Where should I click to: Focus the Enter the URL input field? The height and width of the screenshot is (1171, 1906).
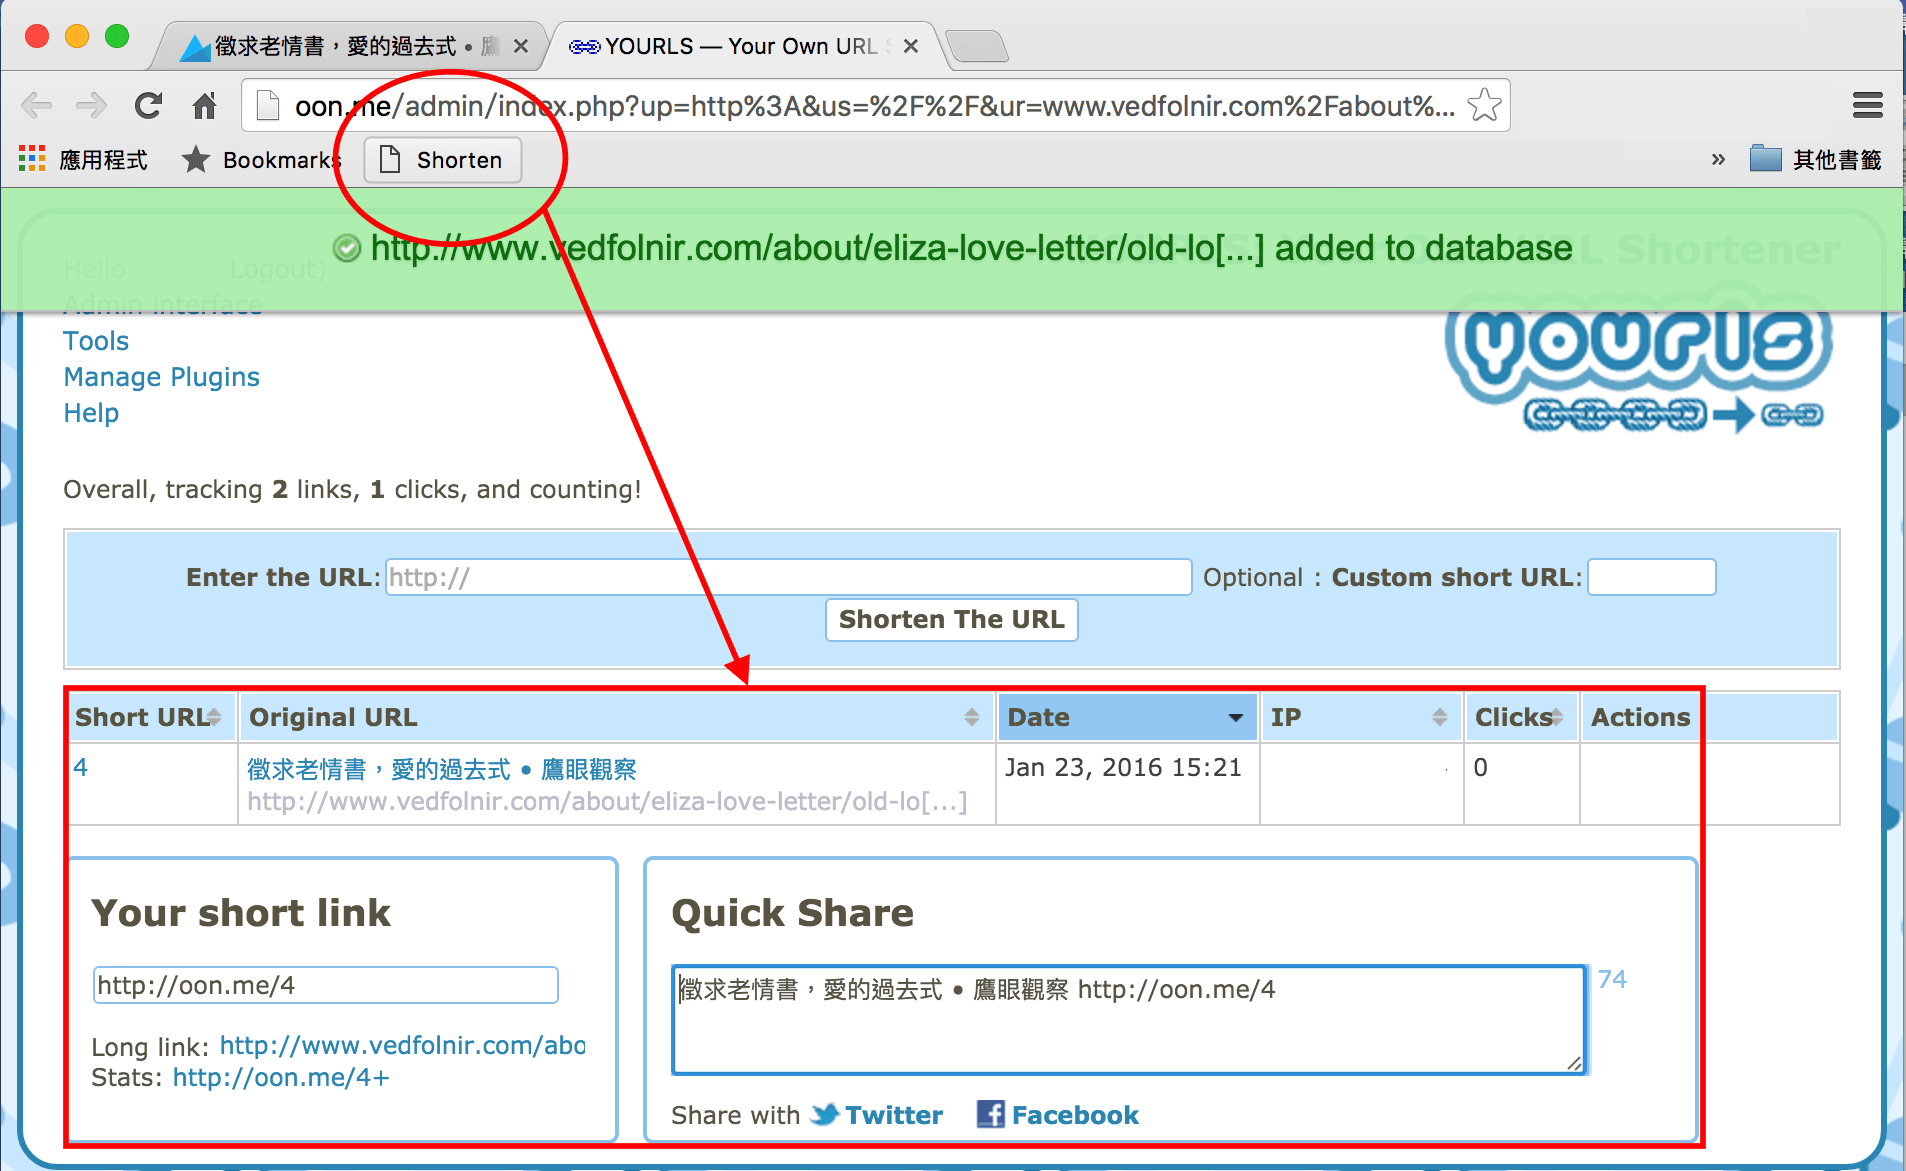[788, 577]
